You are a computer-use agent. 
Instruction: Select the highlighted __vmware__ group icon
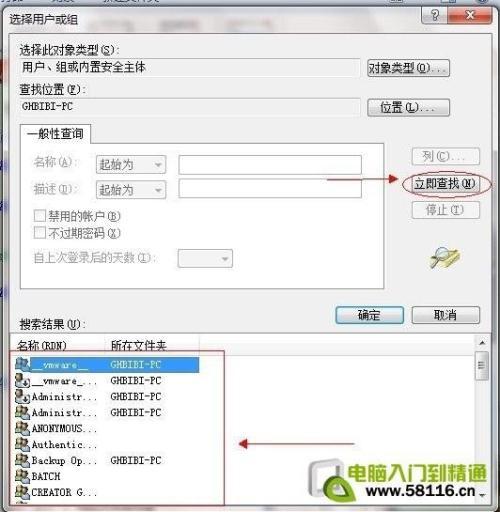pyautogui.click(x=23, y=364)
